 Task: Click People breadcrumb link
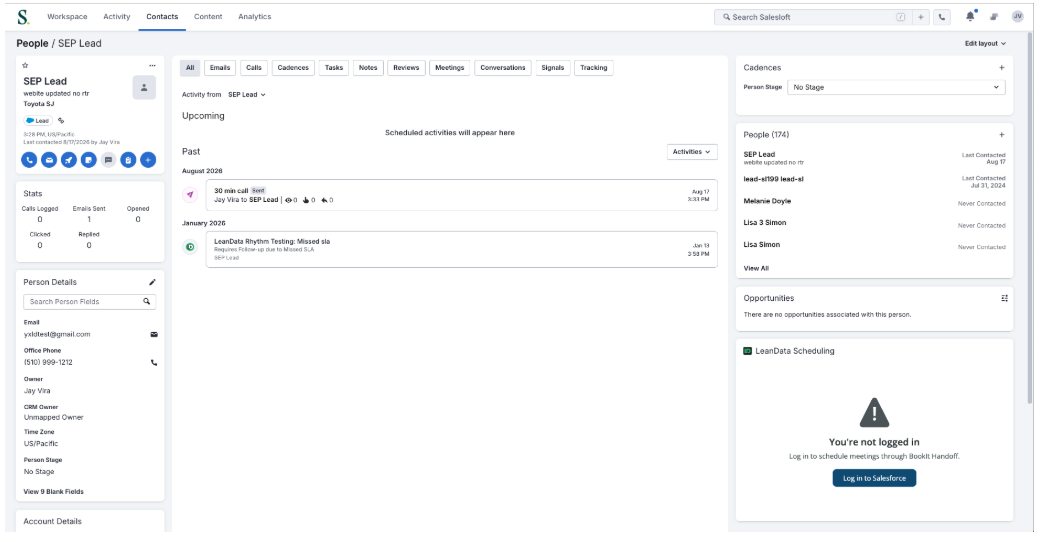click(32, 44)
